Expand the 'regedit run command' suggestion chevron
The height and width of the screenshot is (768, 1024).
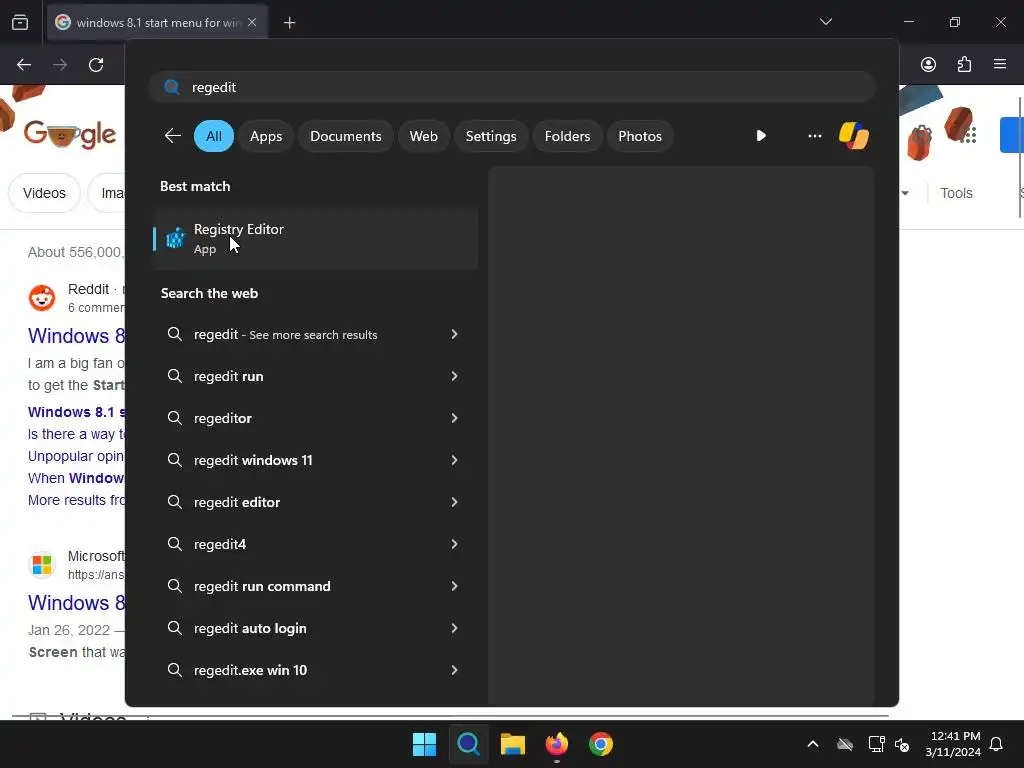pos(455,586)
